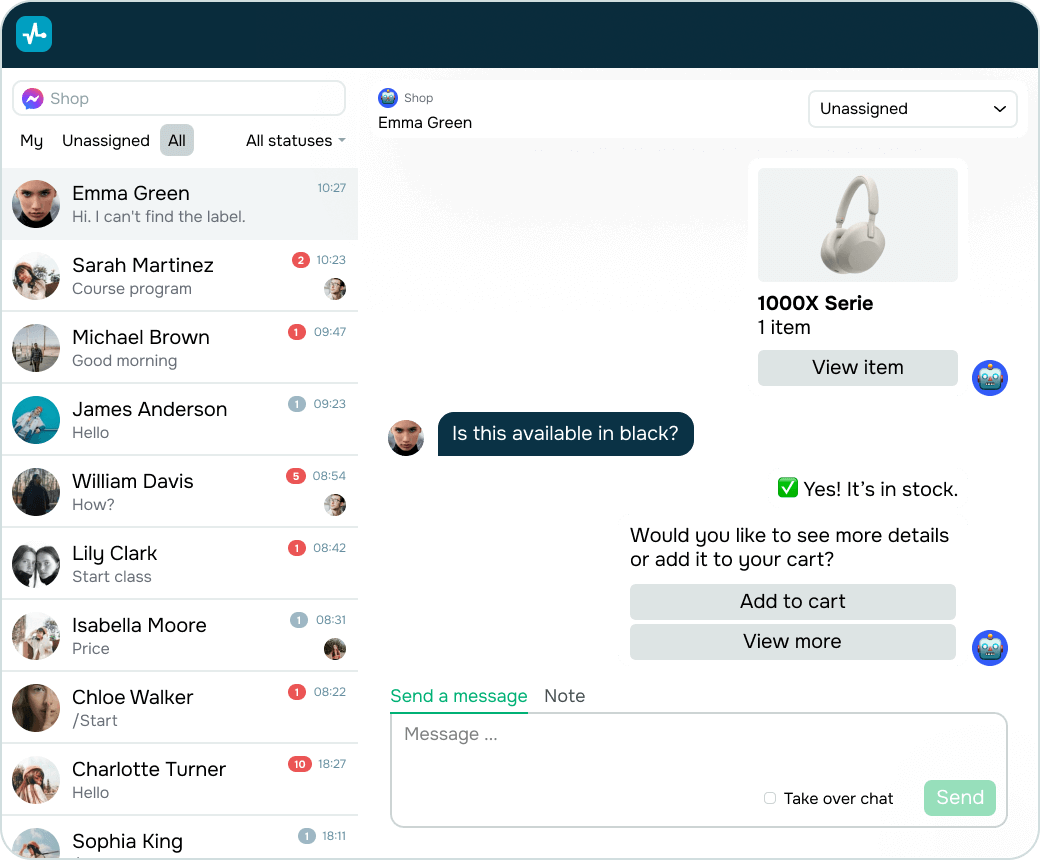Click the 1000X Serie product title

(x=815, y=303)
